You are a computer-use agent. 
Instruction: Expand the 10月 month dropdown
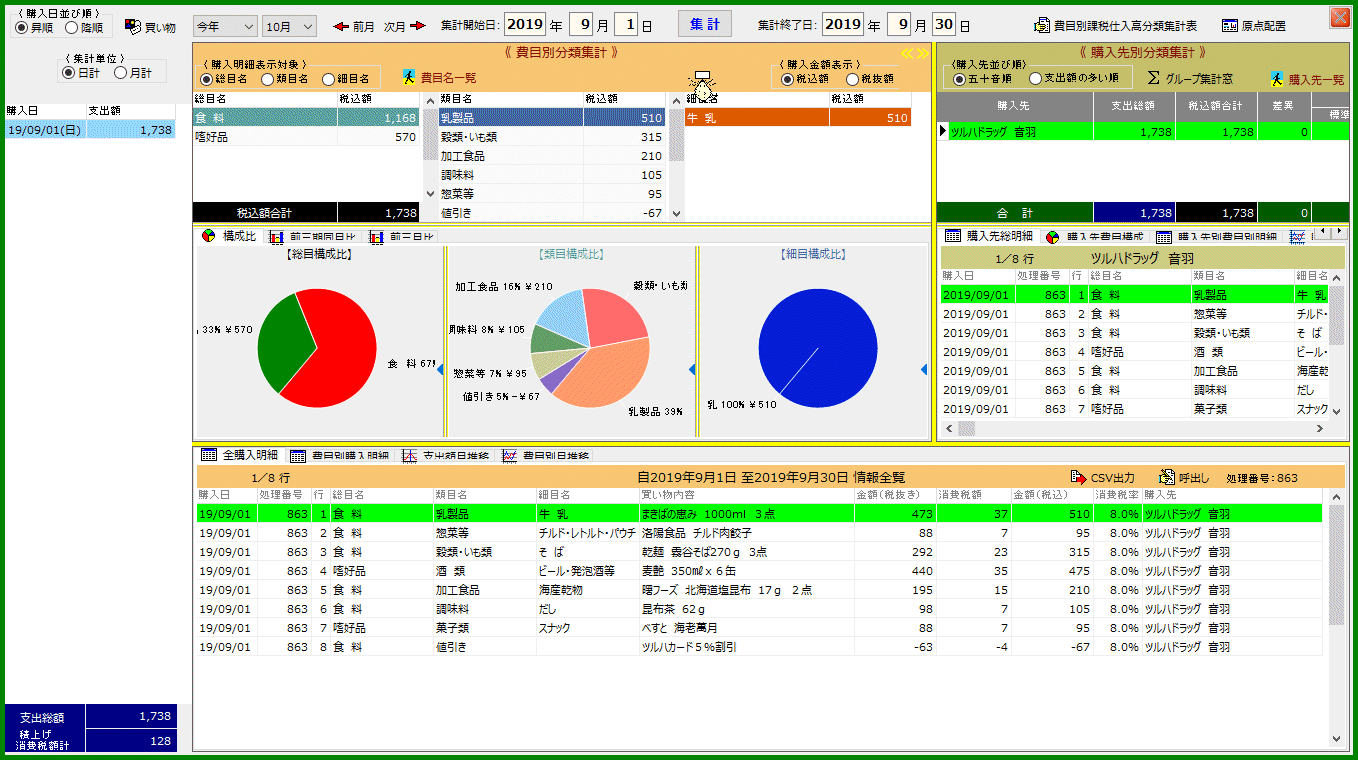pos(290,27)
